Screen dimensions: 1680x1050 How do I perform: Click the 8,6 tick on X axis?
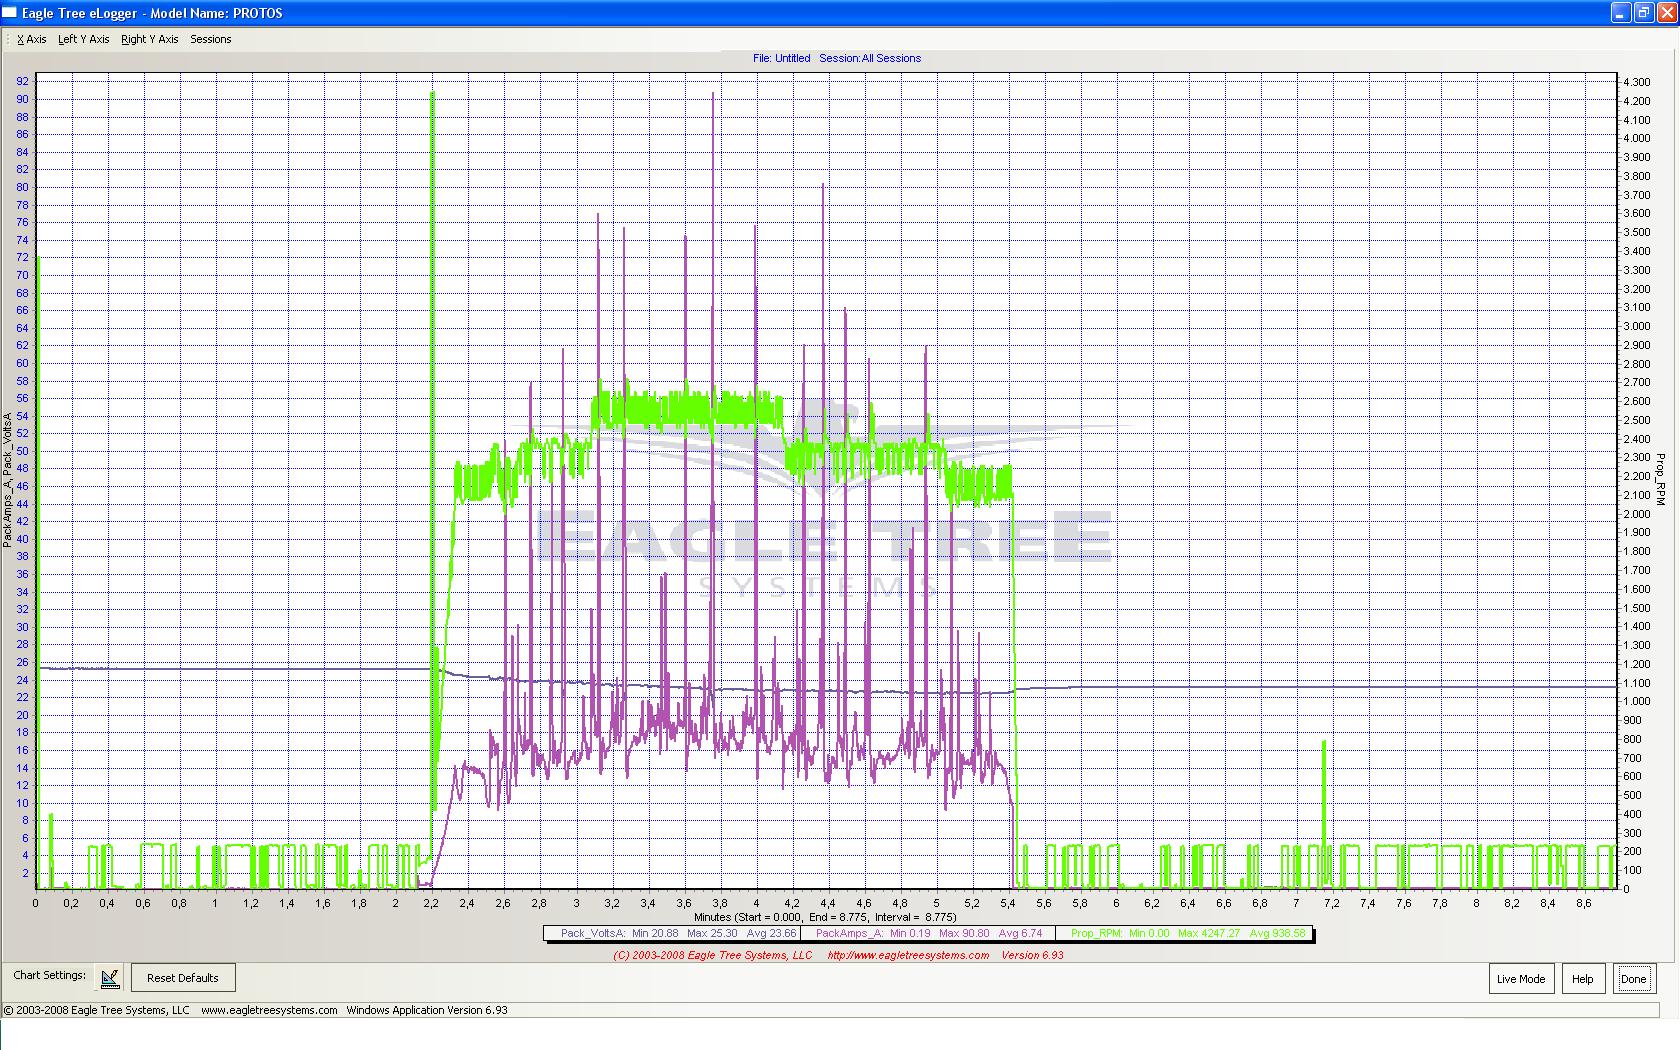click(1583, 903)
